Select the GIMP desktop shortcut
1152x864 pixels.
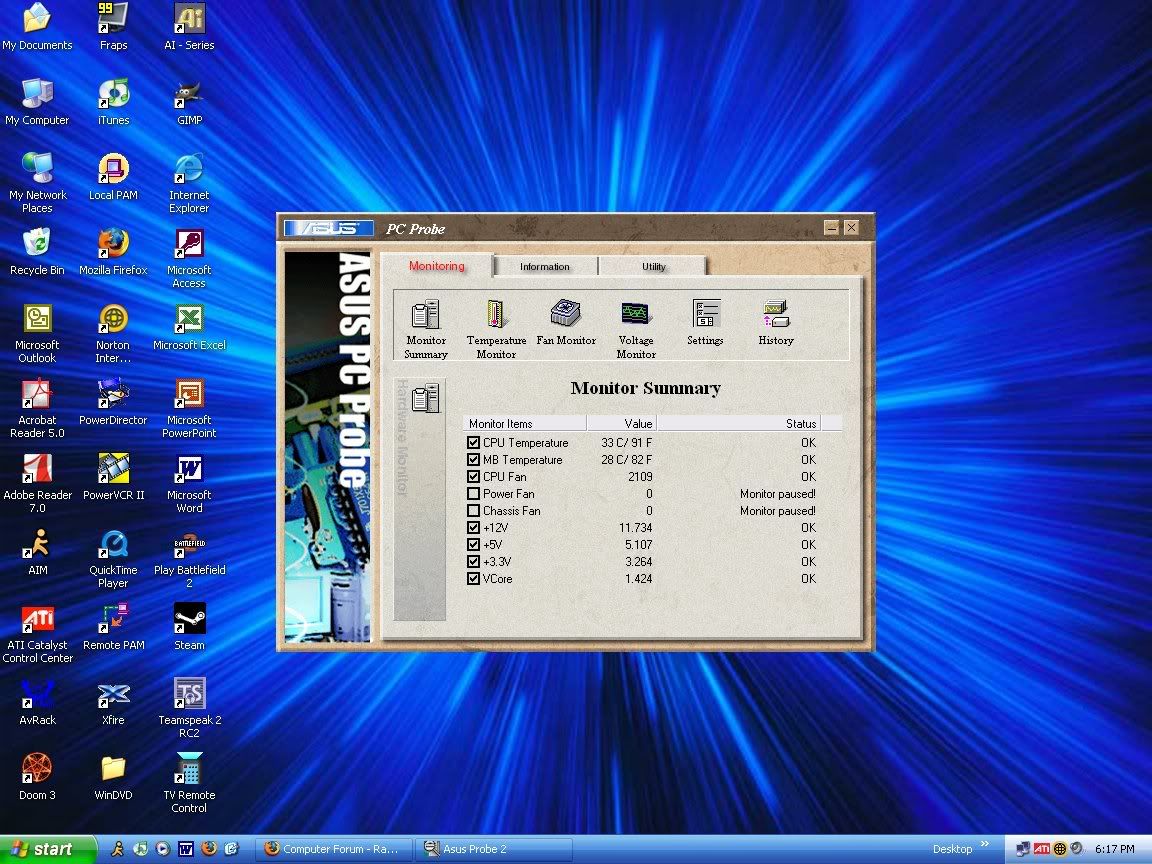click(x=189, y=102)
